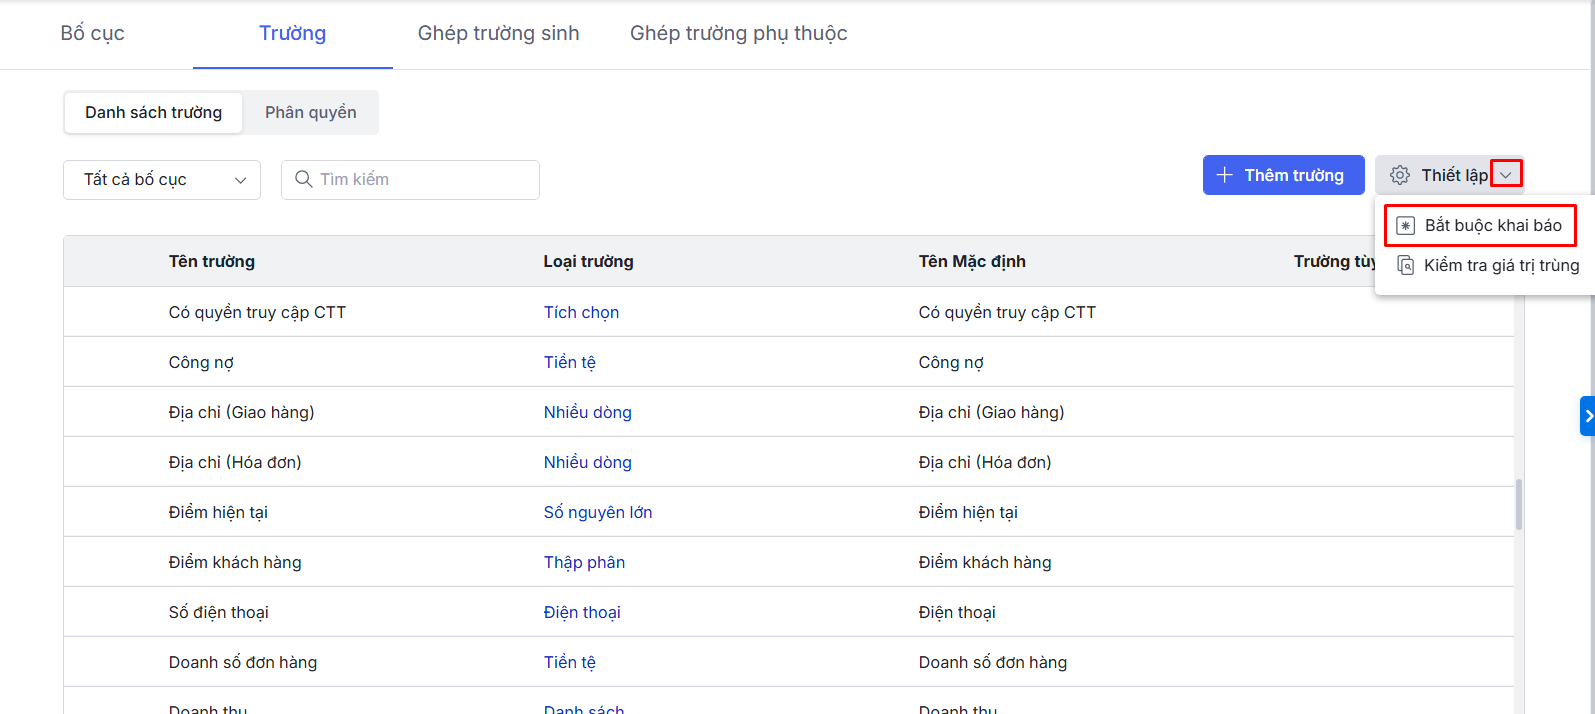Image resolution: width=1595 pixels, height=714 pixels.
Task: Click the gear icon in Thiết lập button
Action: [x=1400, y=175]
